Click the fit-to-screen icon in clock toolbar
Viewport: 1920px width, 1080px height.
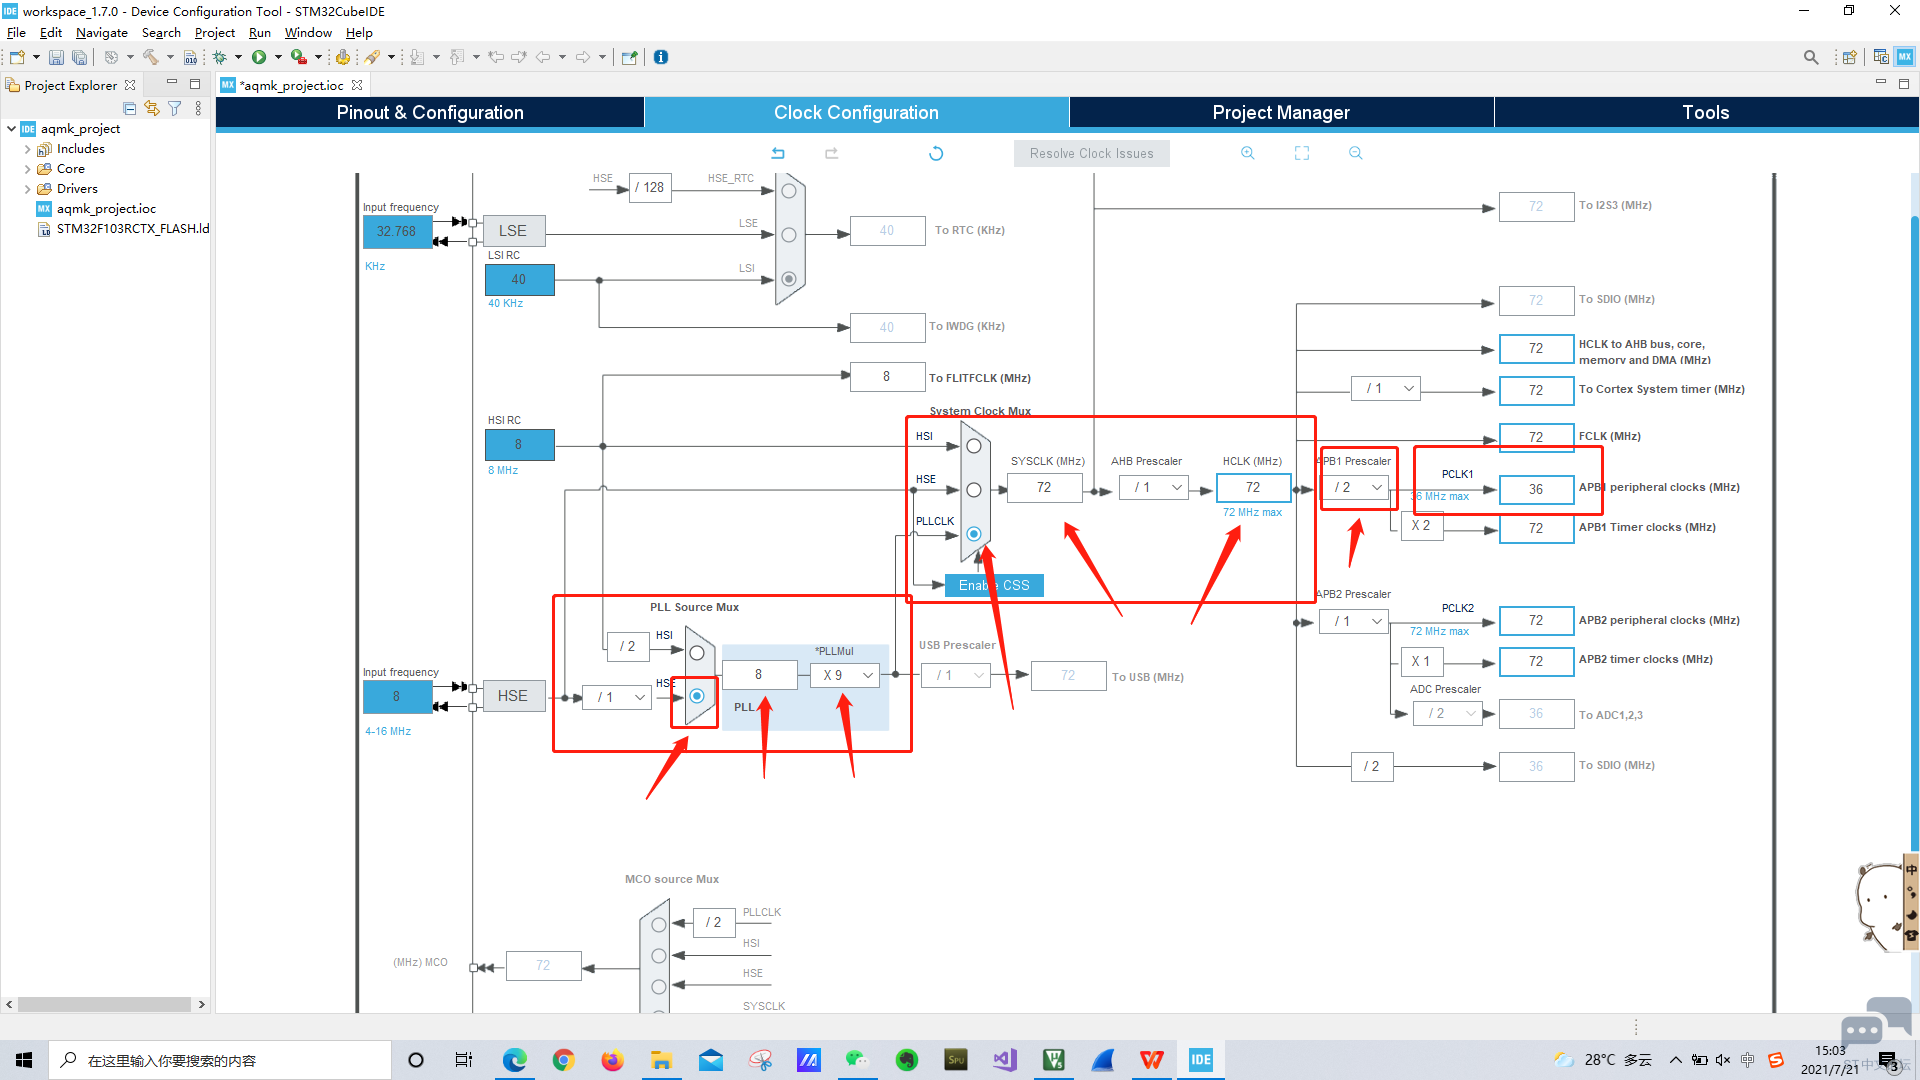click(1301, 153)
